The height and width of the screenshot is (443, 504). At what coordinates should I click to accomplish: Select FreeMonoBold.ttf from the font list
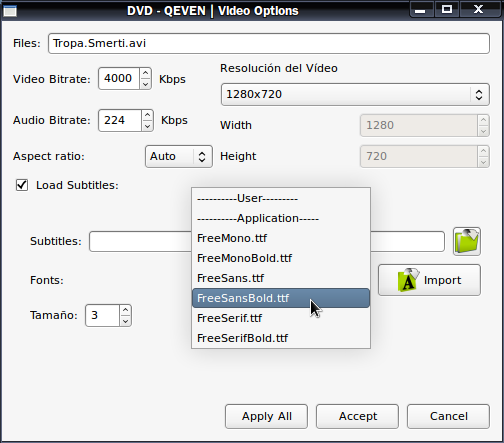click(281, 258)
